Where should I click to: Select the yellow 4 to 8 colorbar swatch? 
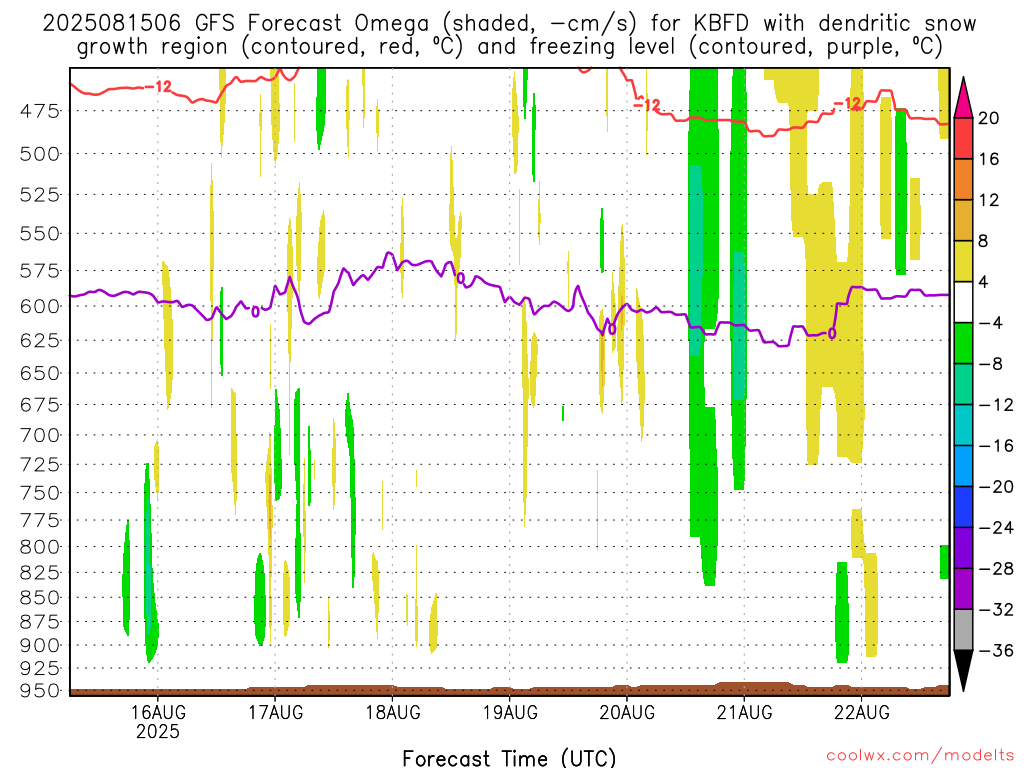pos(963,261)
